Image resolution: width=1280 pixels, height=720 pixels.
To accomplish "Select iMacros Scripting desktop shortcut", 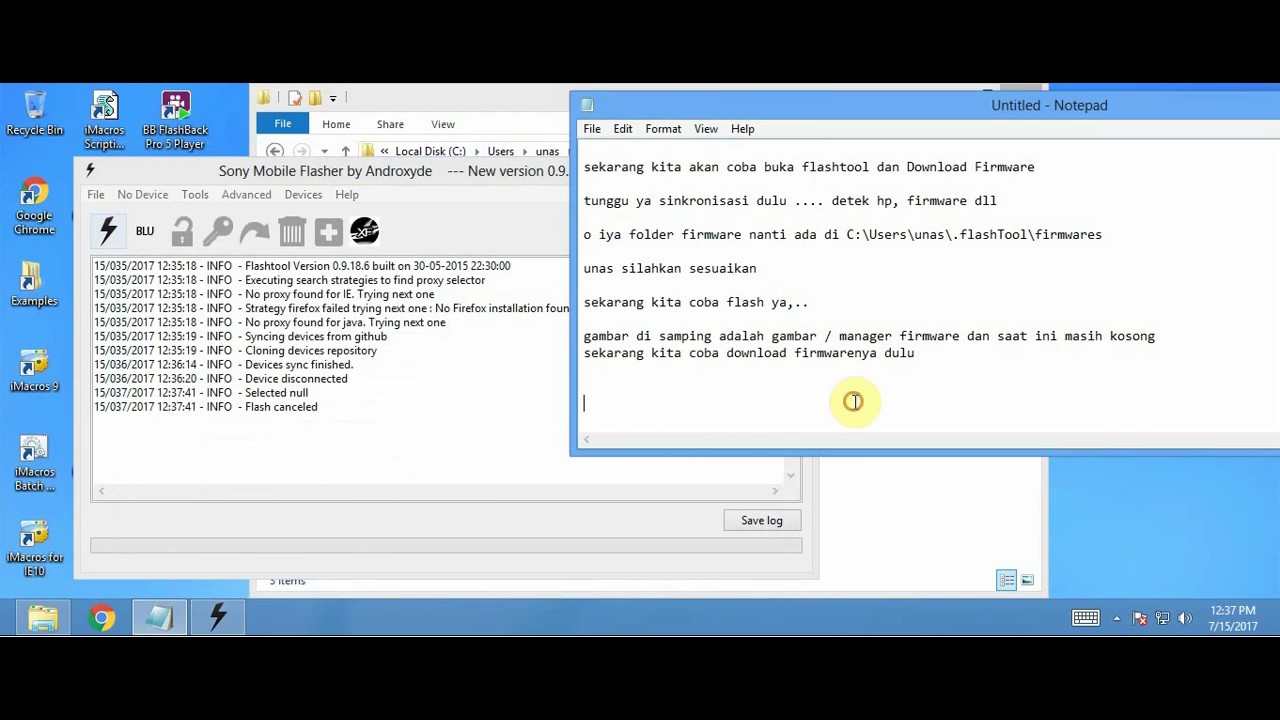I will point(105,120).
